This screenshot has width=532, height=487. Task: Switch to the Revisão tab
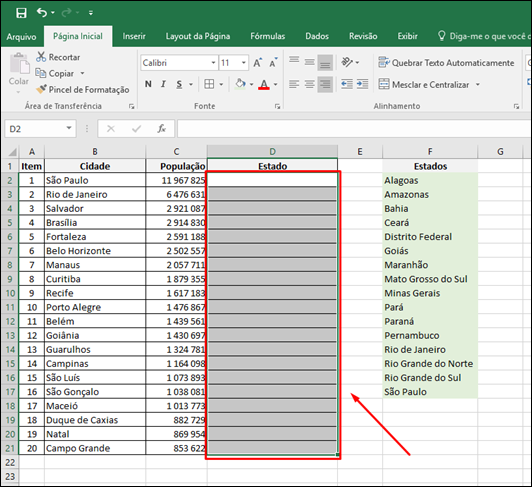(363, 36)
